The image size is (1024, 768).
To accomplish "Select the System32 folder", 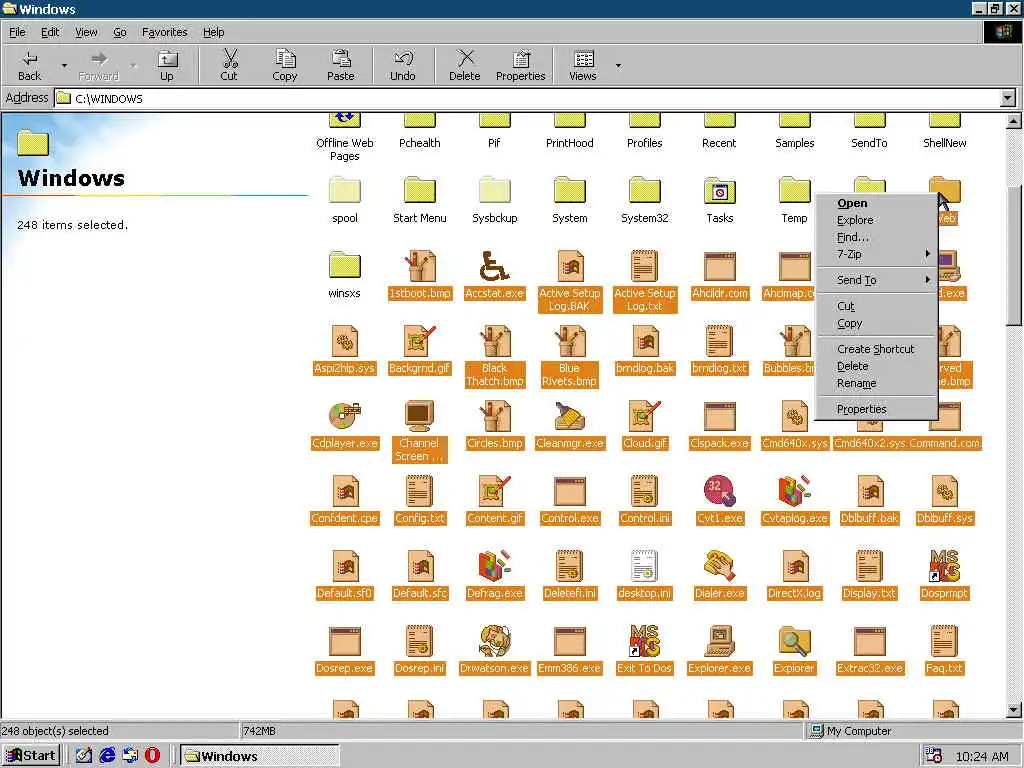I will pos(645,191).
